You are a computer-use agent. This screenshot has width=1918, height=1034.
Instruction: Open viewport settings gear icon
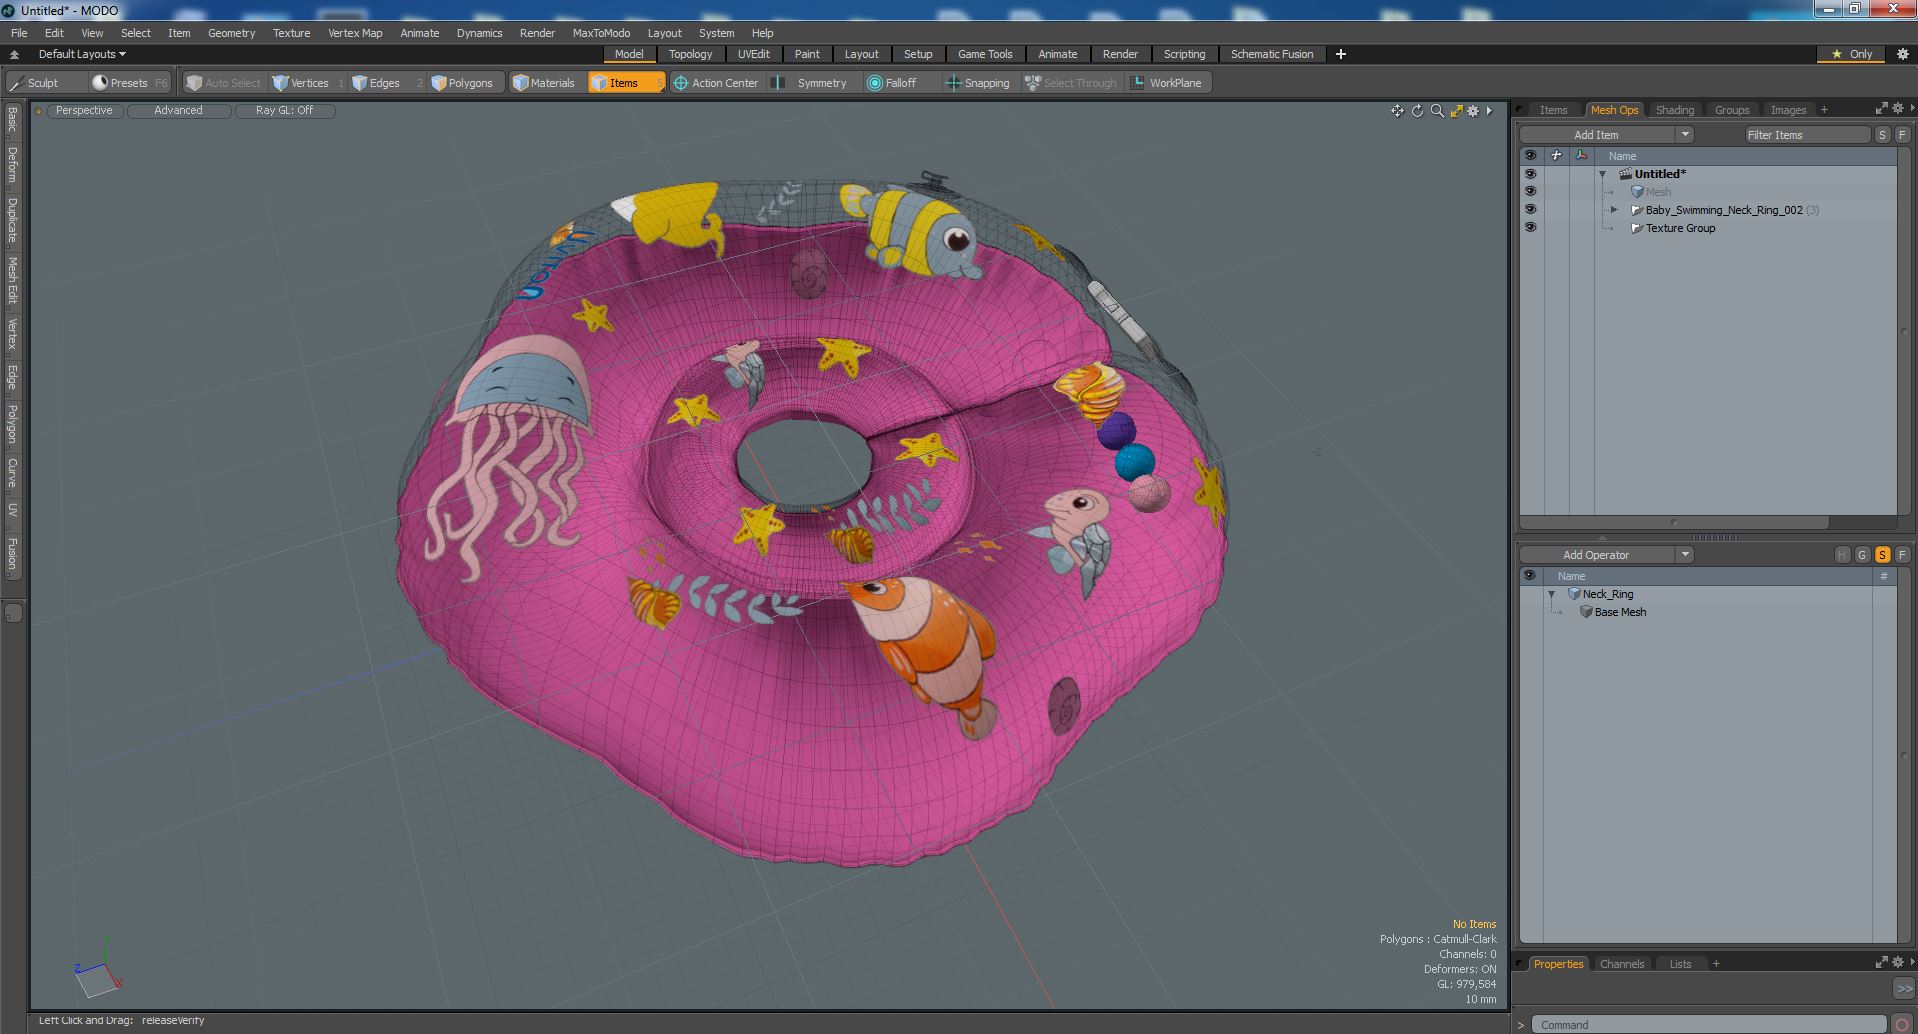1473,111
